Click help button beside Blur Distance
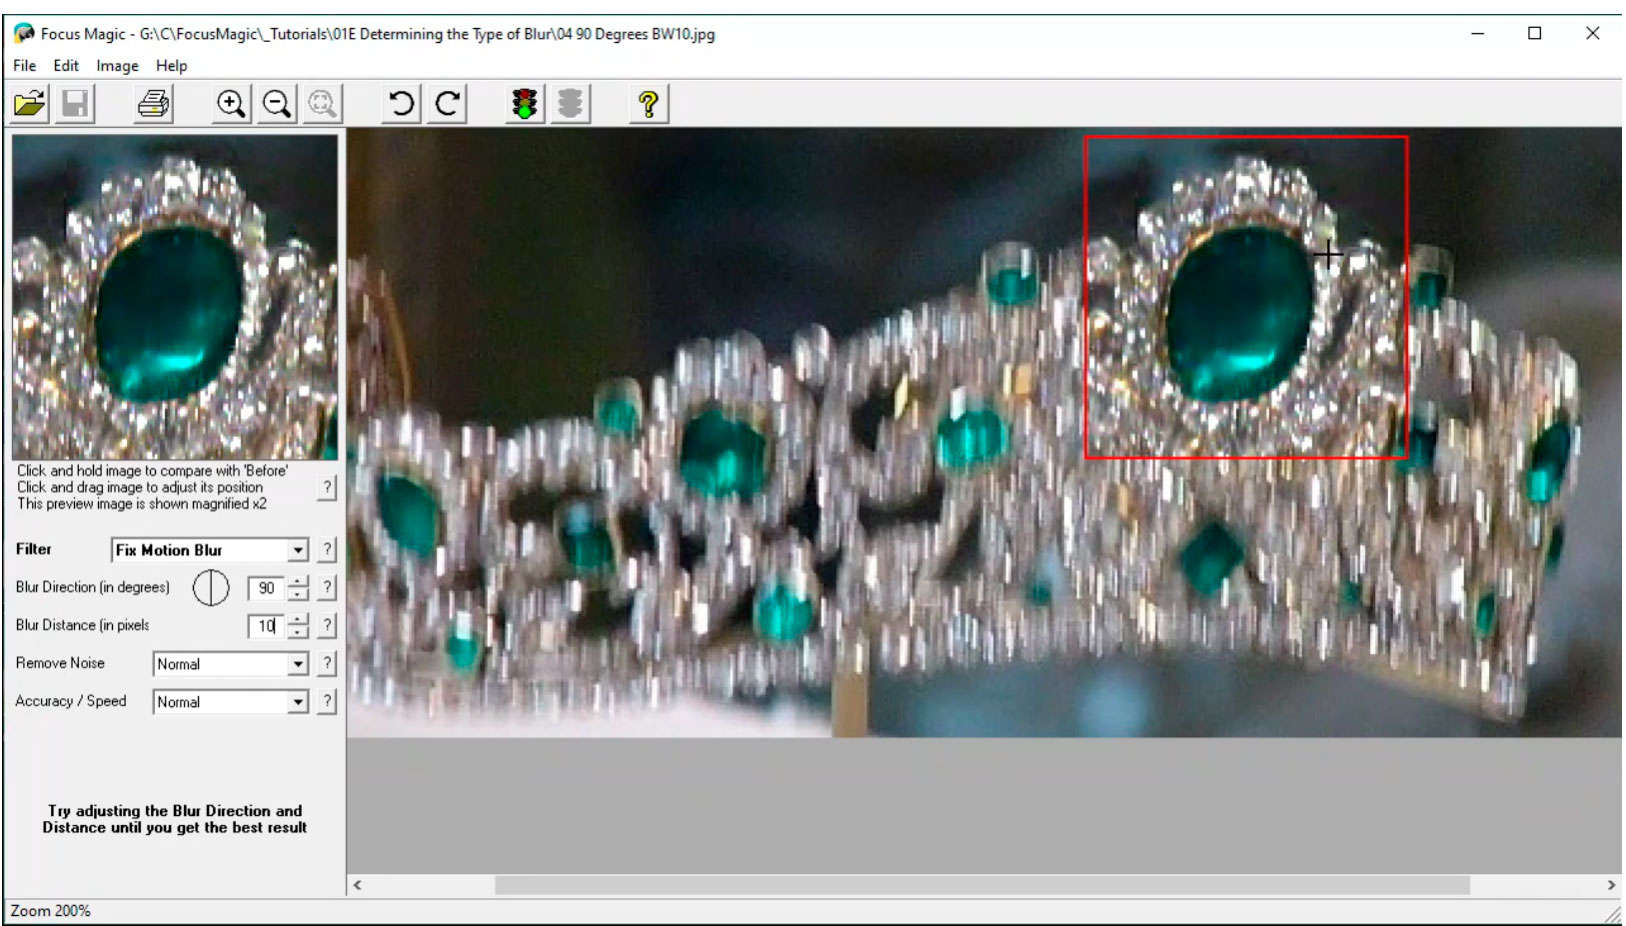1626x926 pixels. coord(327,626)
